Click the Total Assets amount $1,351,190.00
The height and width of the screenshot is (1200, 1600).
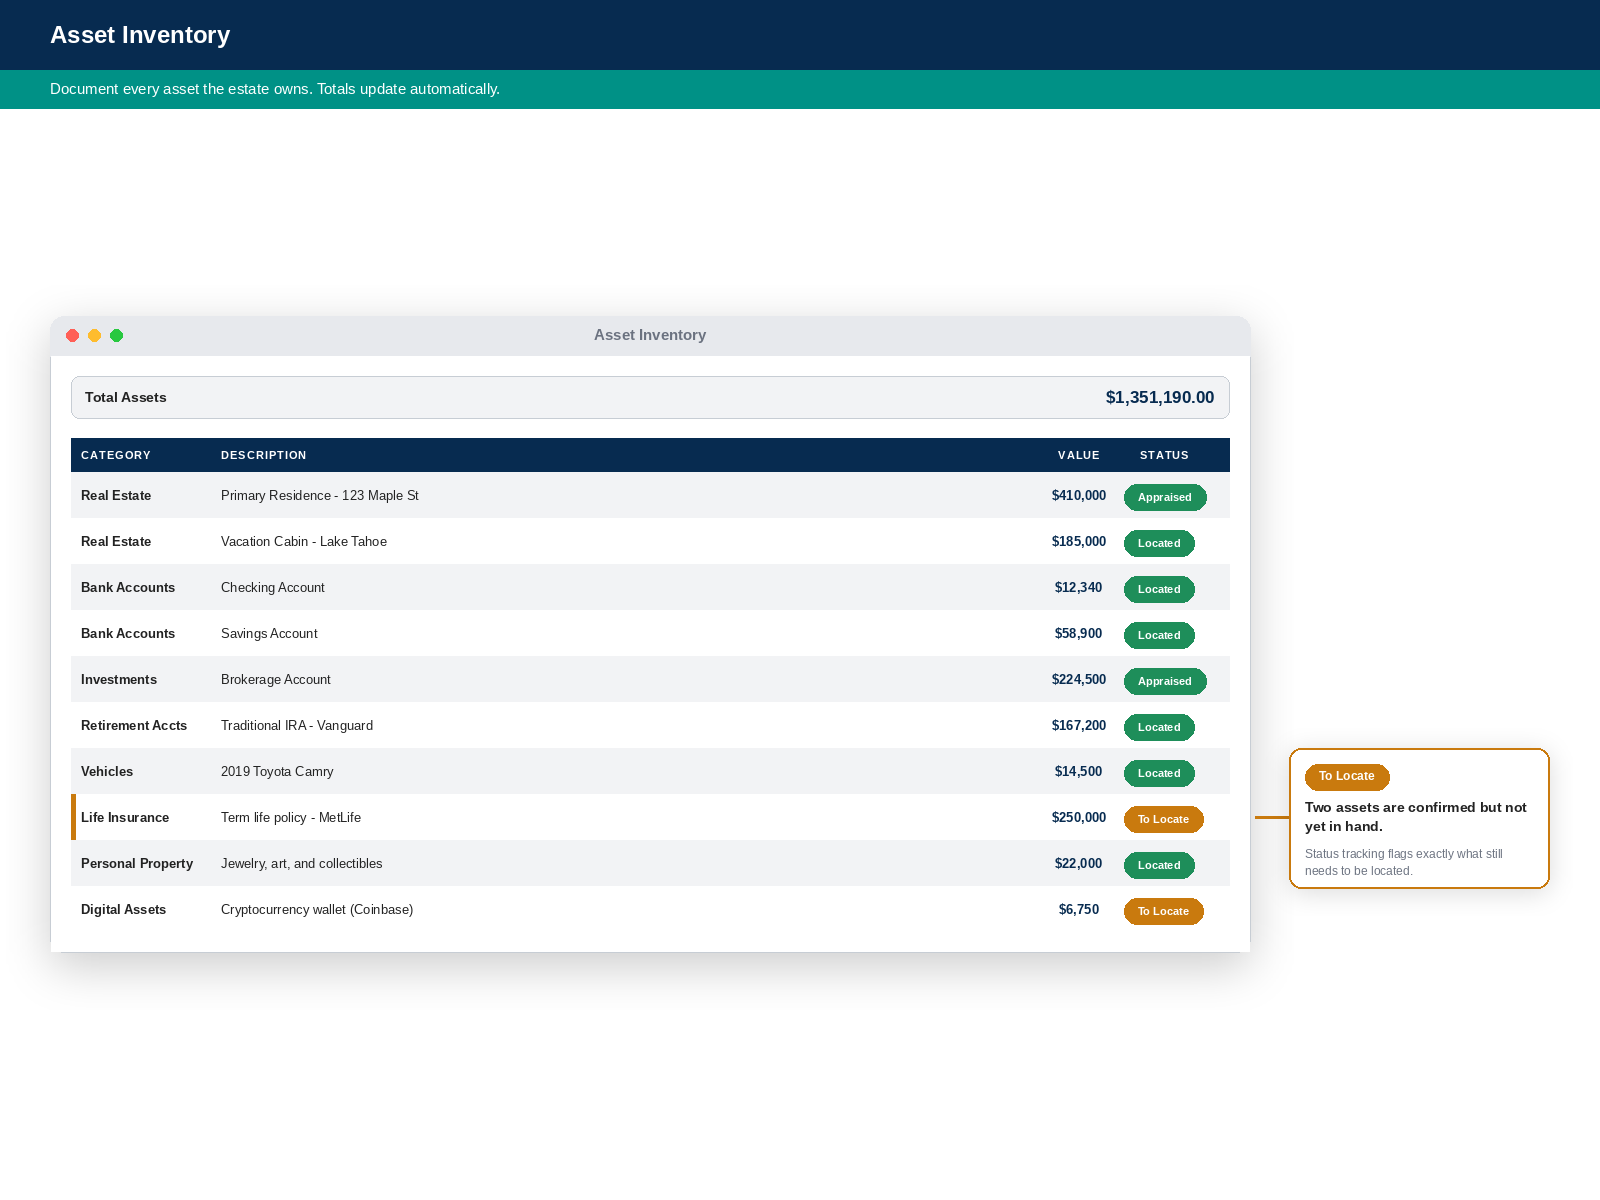[x=1159, y=398]
